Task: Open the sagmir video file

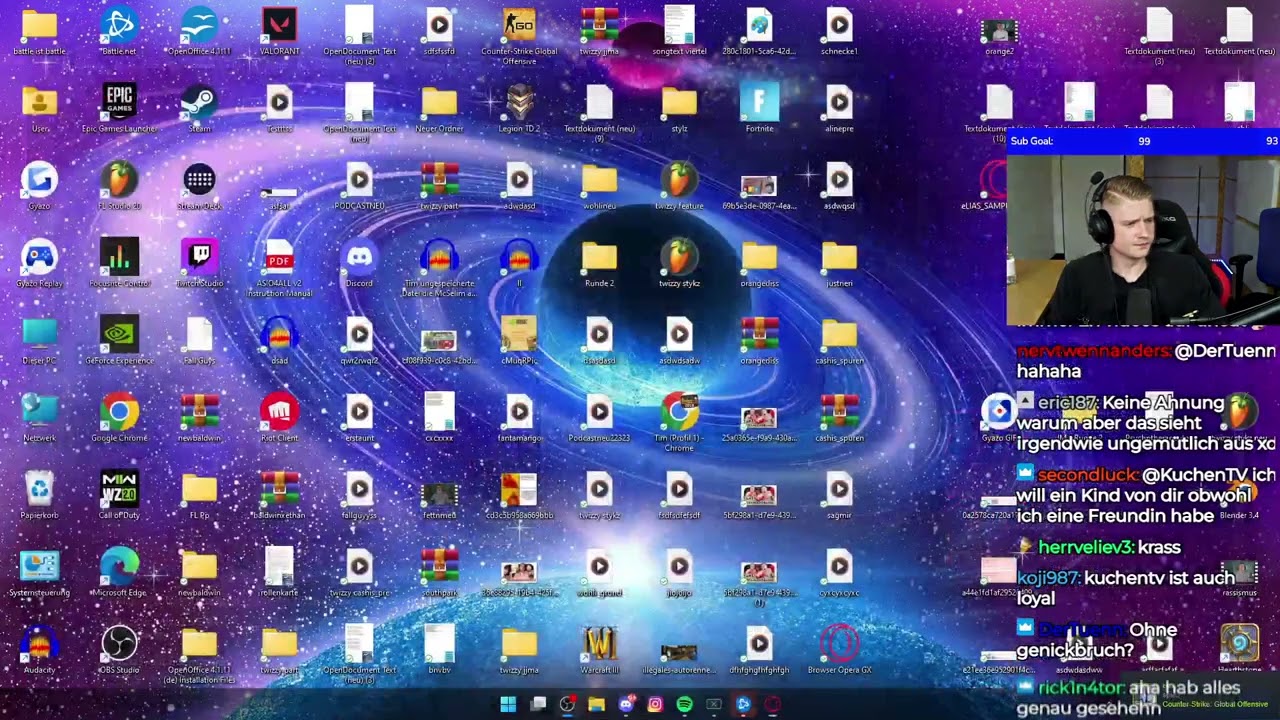Action: [839, 495]
